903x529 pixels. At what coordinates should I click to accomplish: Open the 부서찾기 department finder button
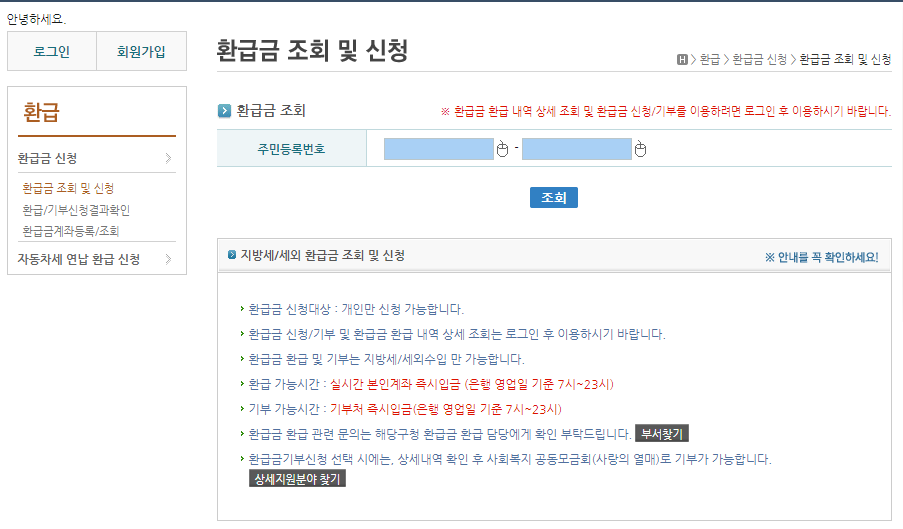[662, 433]
